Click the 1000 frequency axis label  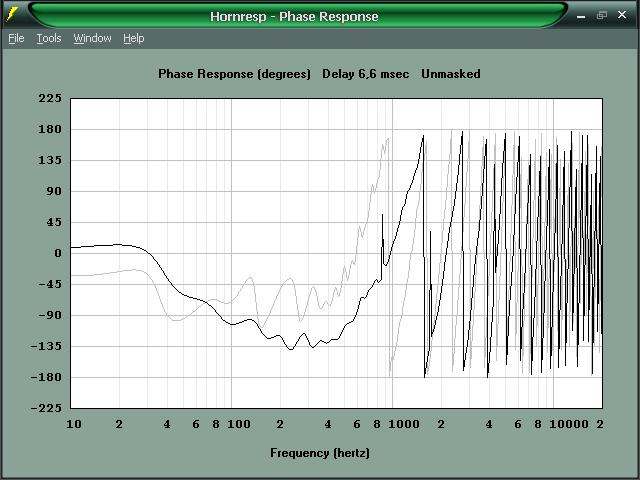coord(404,424)
